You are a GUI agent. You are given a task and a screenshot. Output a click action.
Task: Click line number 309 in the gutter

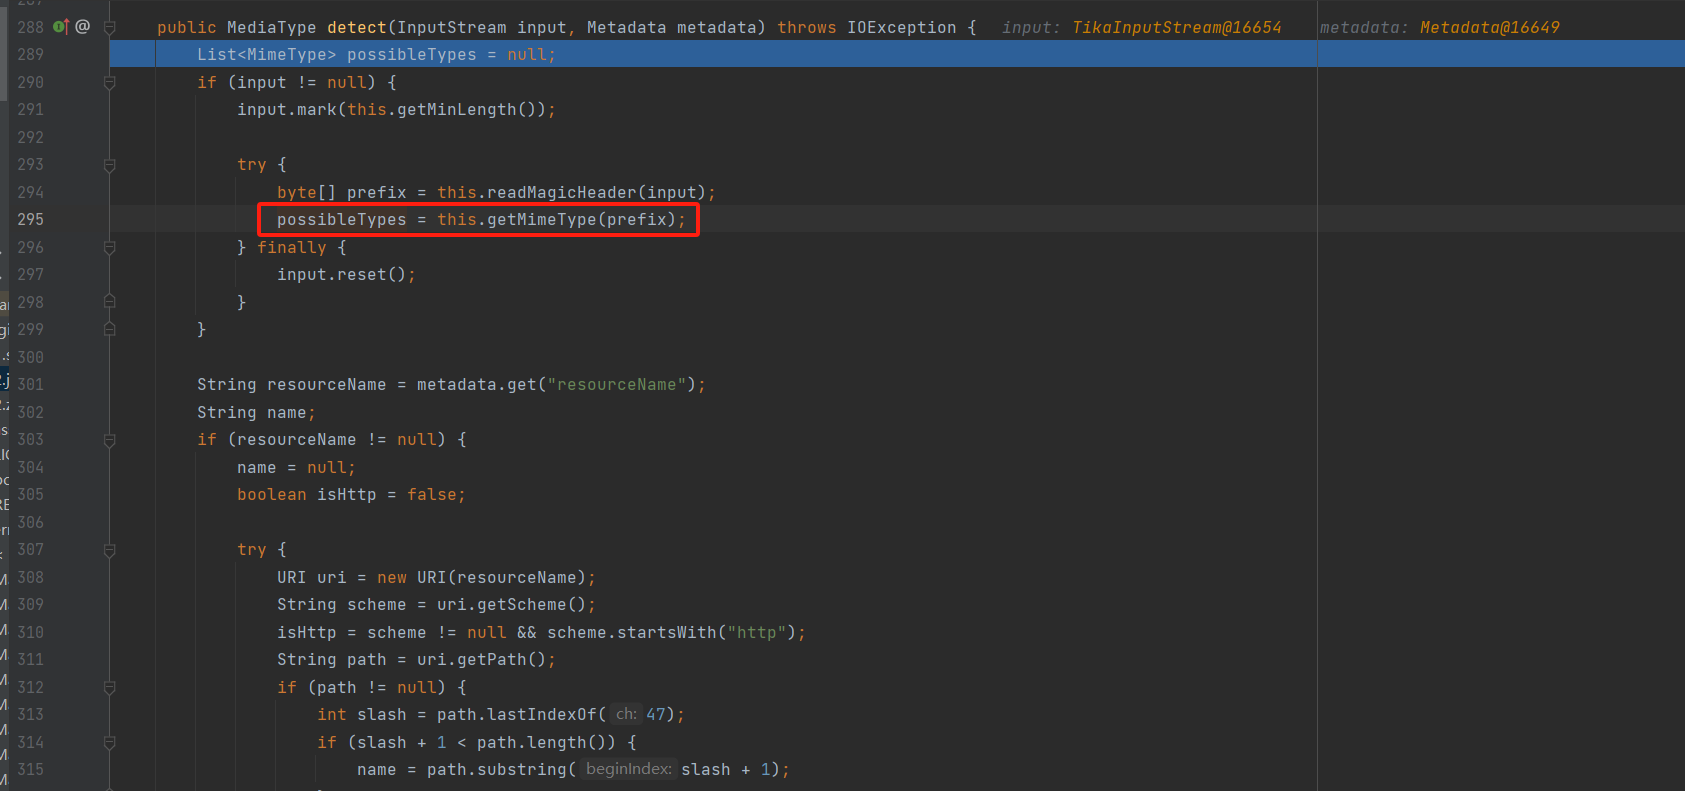(x=30, y=604)
